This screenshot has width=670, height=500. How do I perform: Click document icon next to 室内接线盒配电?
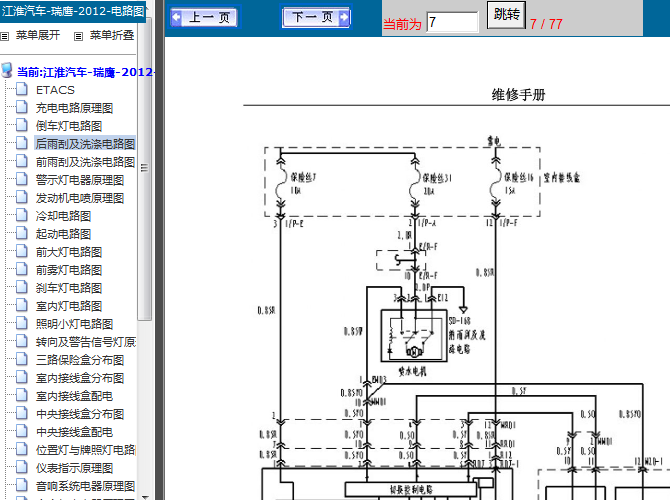(x=22, y=394)
